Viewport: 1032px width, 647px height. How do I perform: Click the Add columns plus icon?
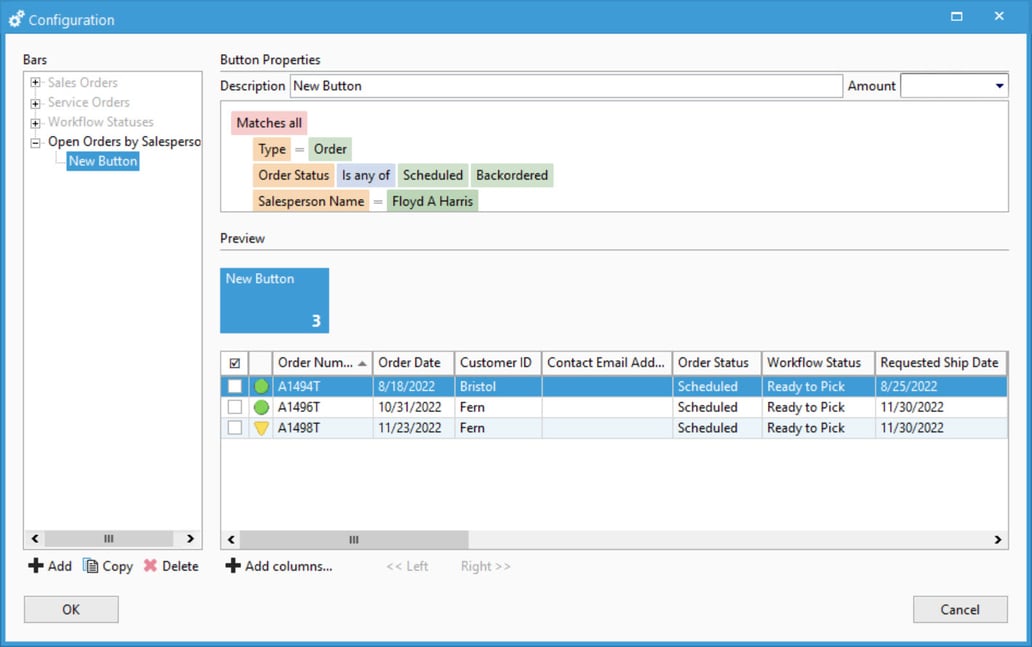[233, 566]
